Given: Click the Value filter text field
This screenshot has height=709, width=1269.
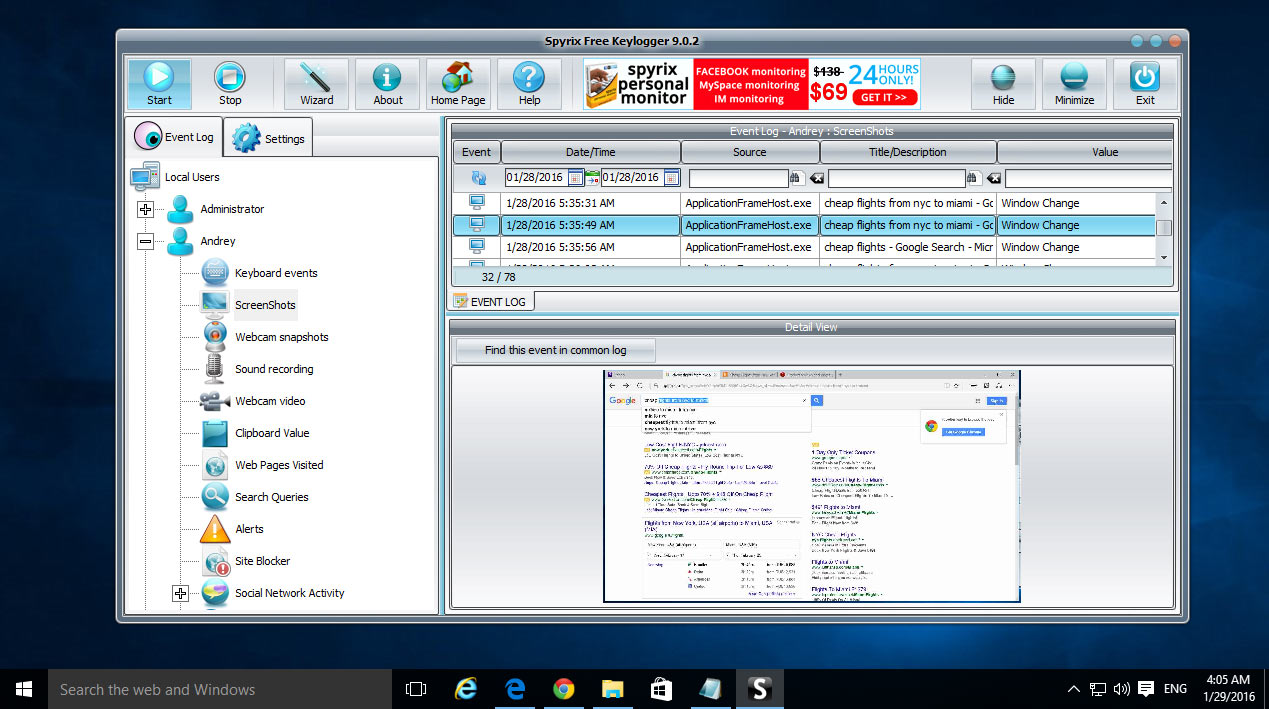Looking at the screenshot, I should (x=1088, y=178).
